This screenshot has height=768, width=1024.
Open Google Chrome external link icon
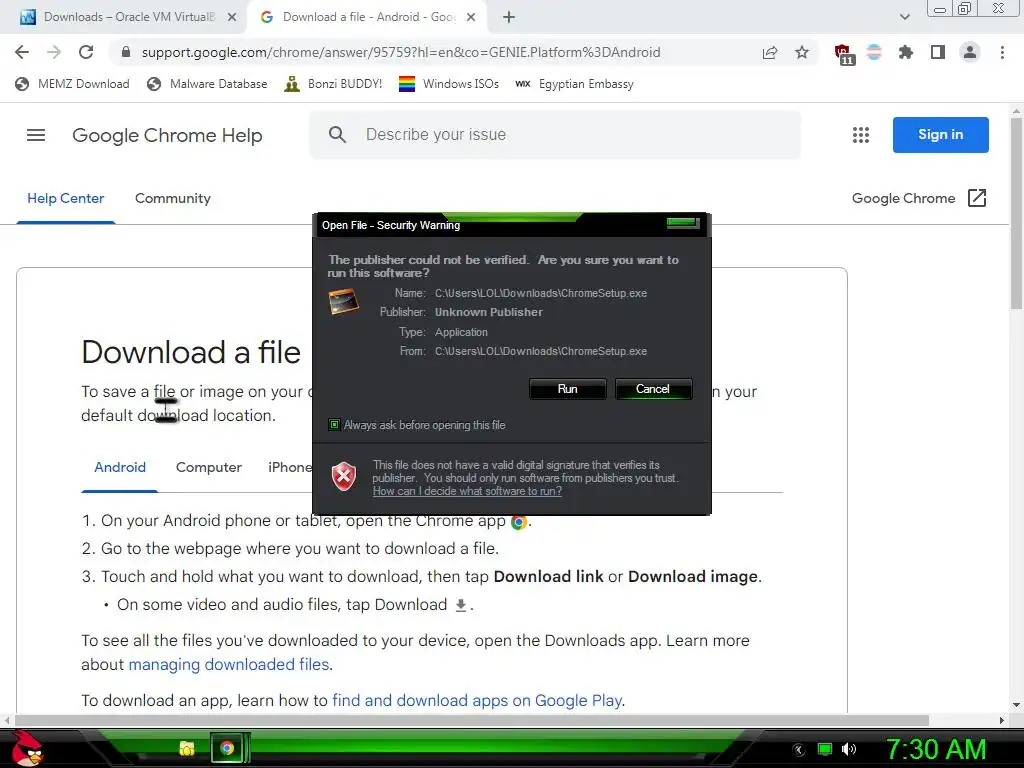976,198
